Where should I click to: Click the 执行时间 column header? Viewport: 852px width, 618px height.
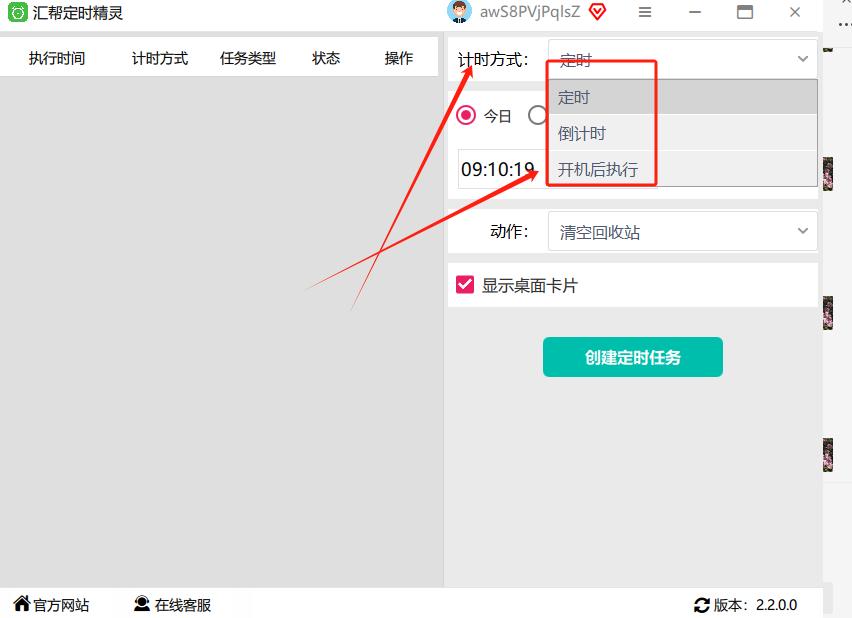[58, 58]
